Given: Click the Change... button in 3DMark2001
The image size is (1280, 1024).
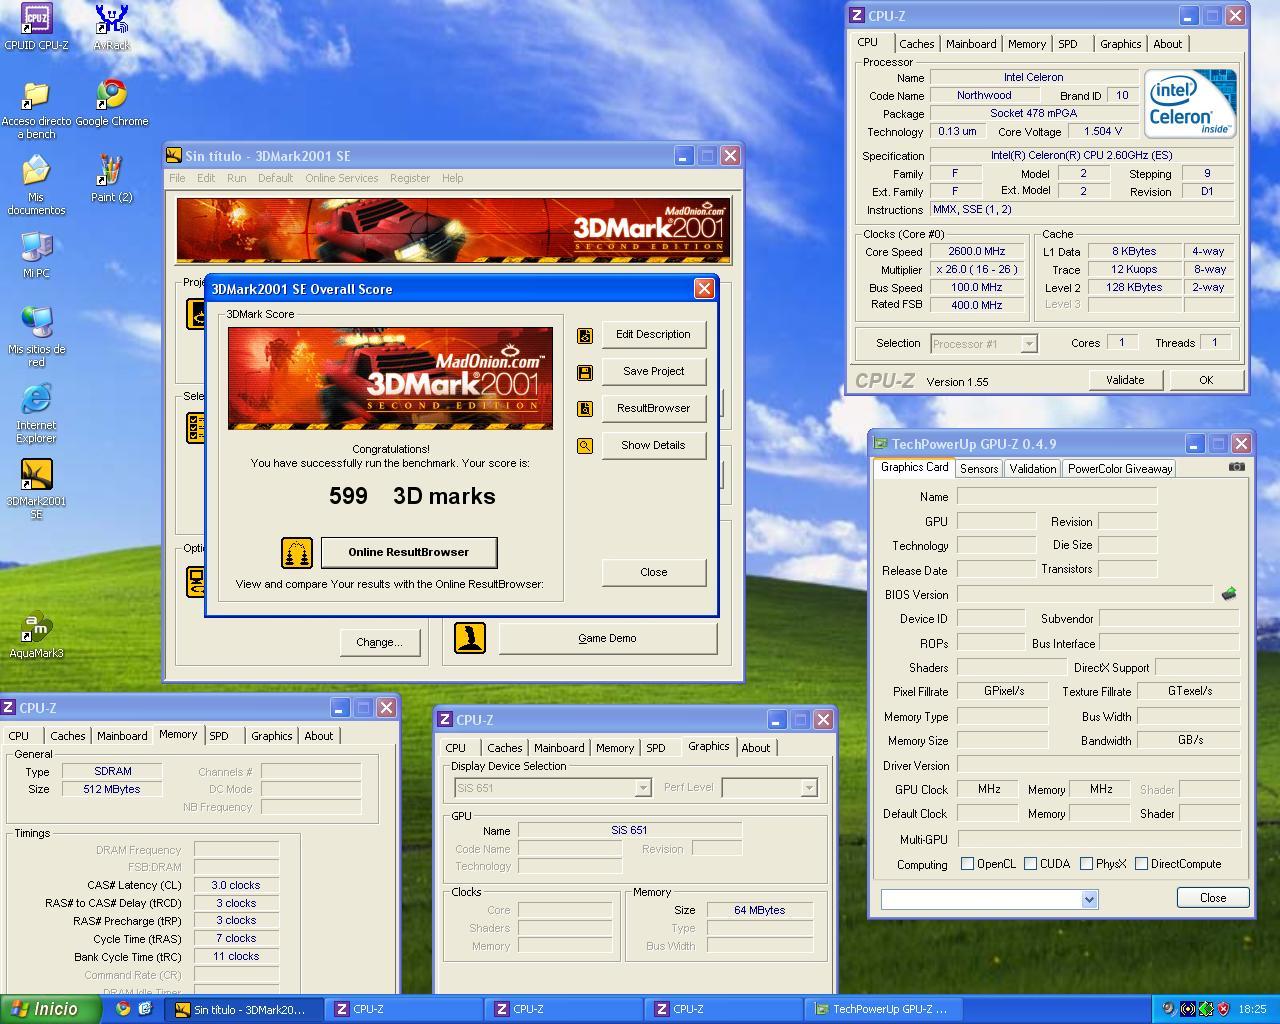Looking at the screenshot, I should pyautogui.click(x=379, y=642).
